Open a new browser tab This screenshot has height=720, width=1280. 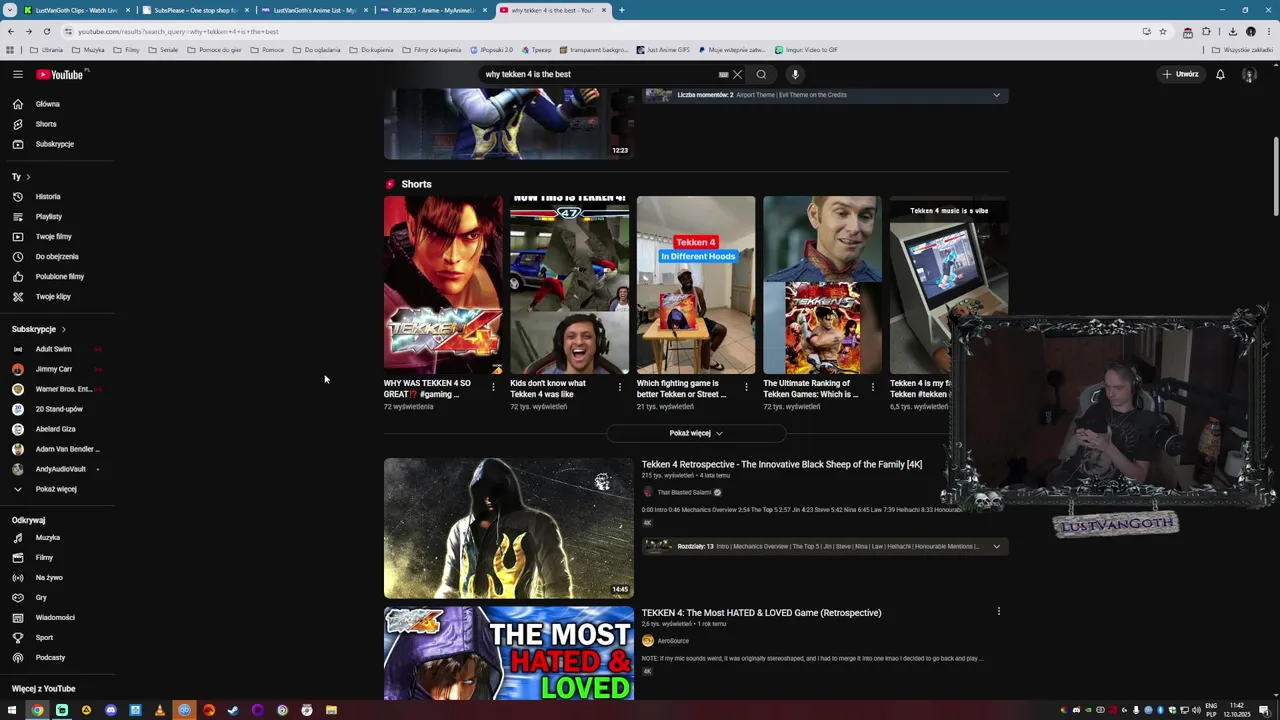pyautogui.click(x=622, y=10)
